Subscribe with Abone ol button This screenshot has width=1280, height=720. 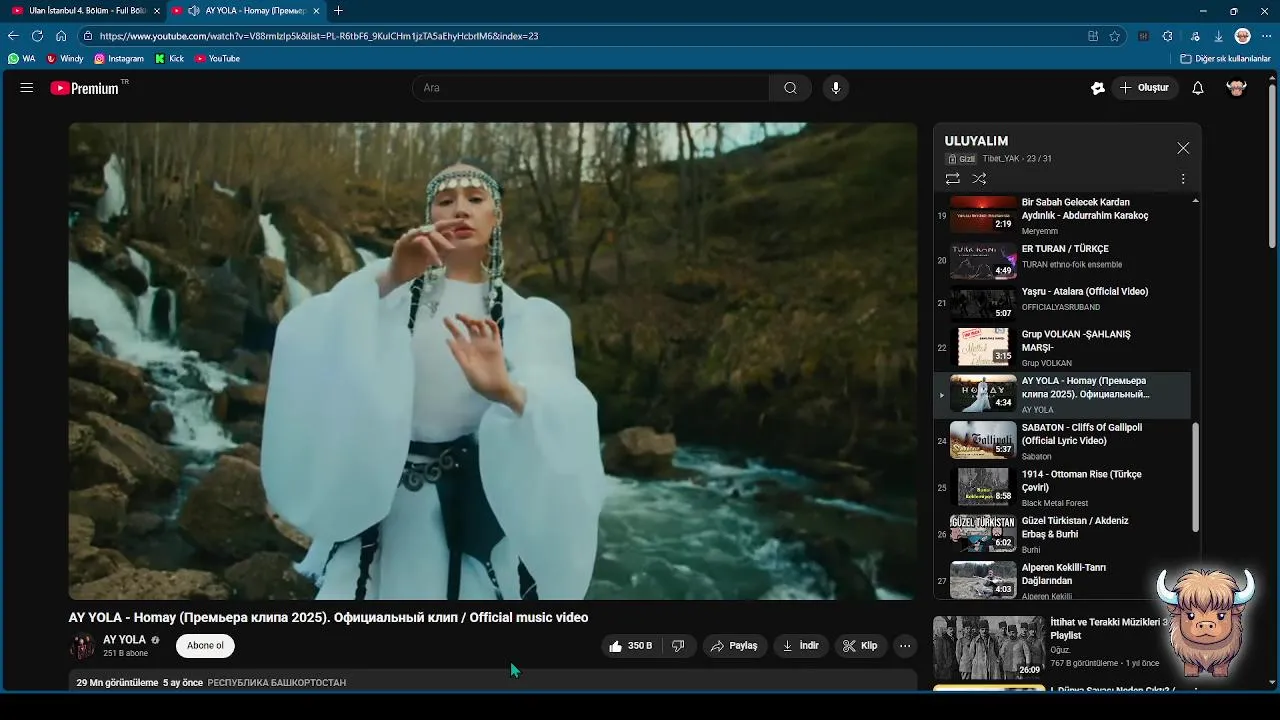(x=205, y=646)
